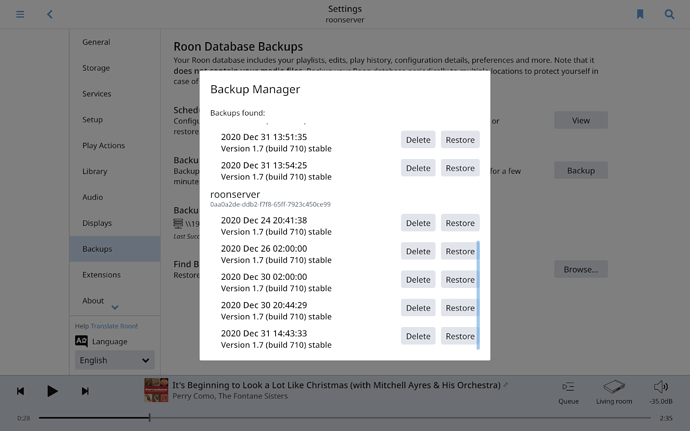Expand the sidebar downward chevron below About
The width and height of the screenshot is (690, 431).
click(115, 307)
